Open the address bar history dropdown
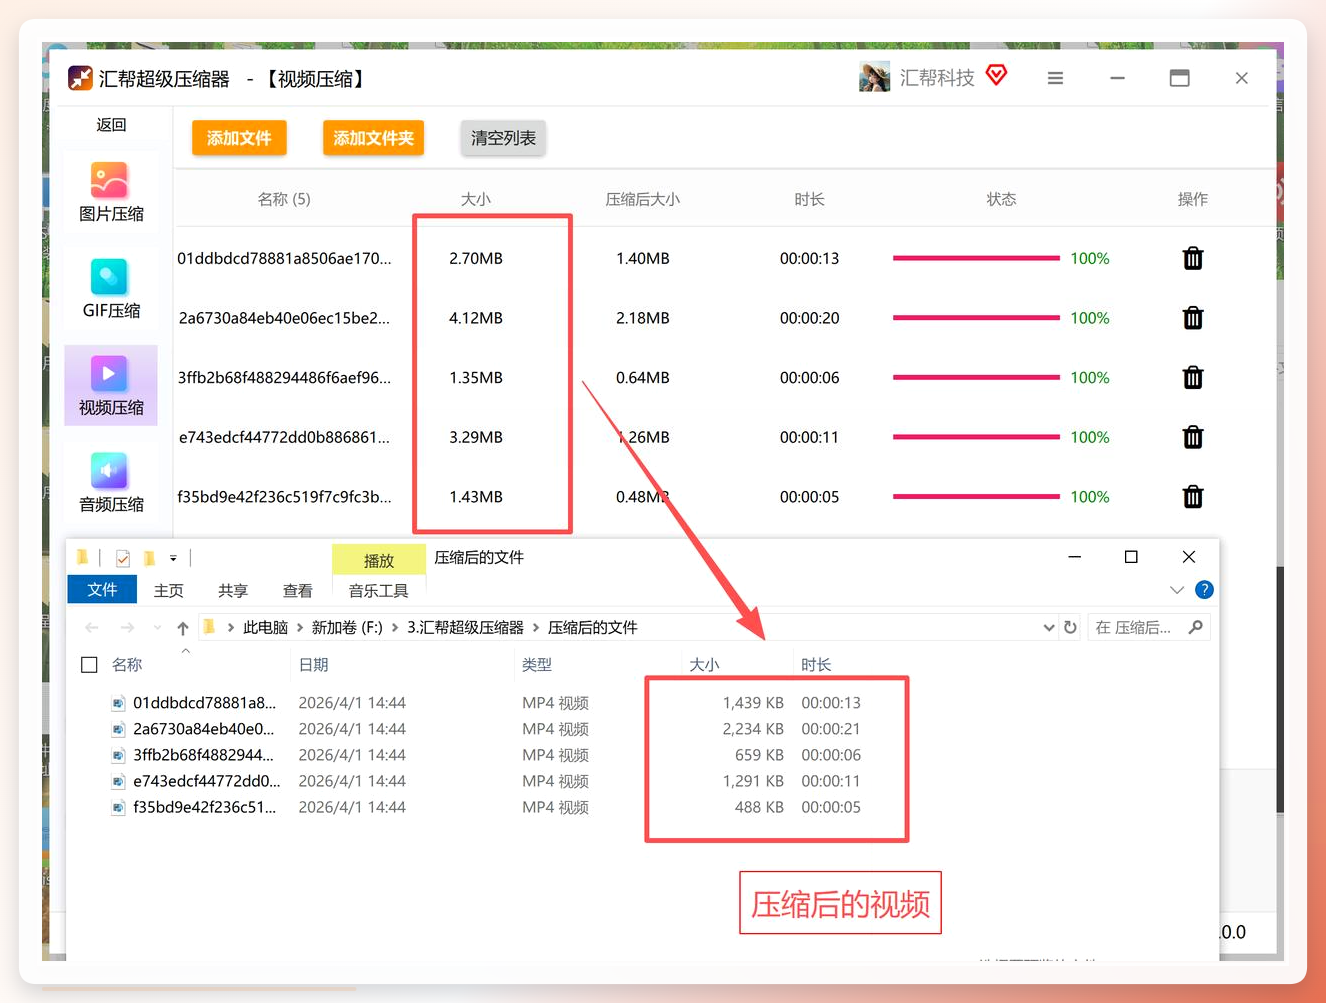This screenshot has height=1003, width=1326. click(1048, 628)
